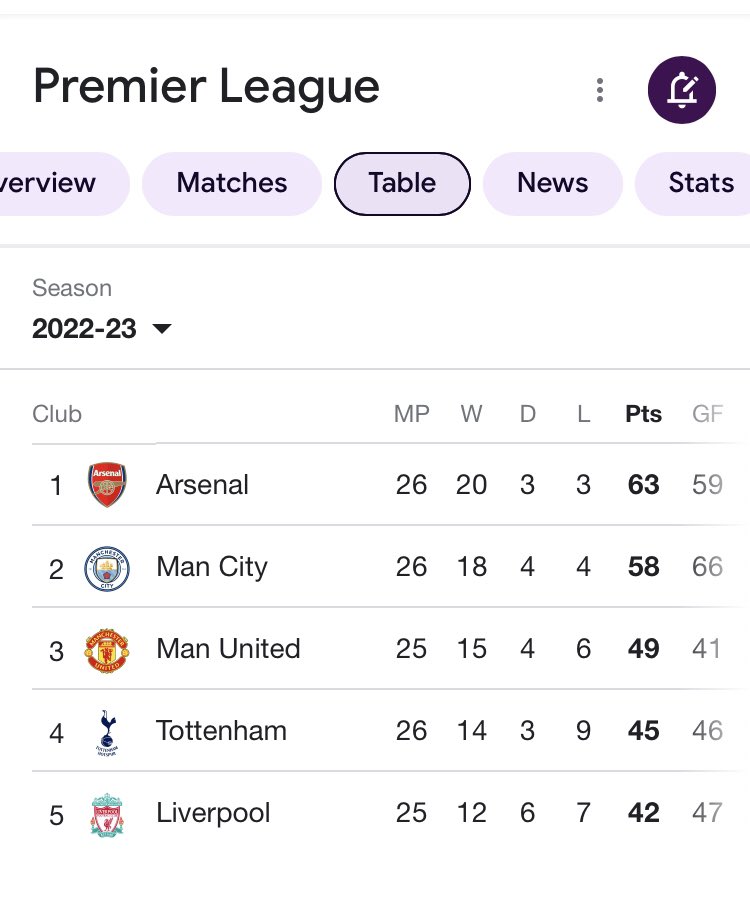Open the three-dot more options menu

pyautogui.click(x=600, y=90)
